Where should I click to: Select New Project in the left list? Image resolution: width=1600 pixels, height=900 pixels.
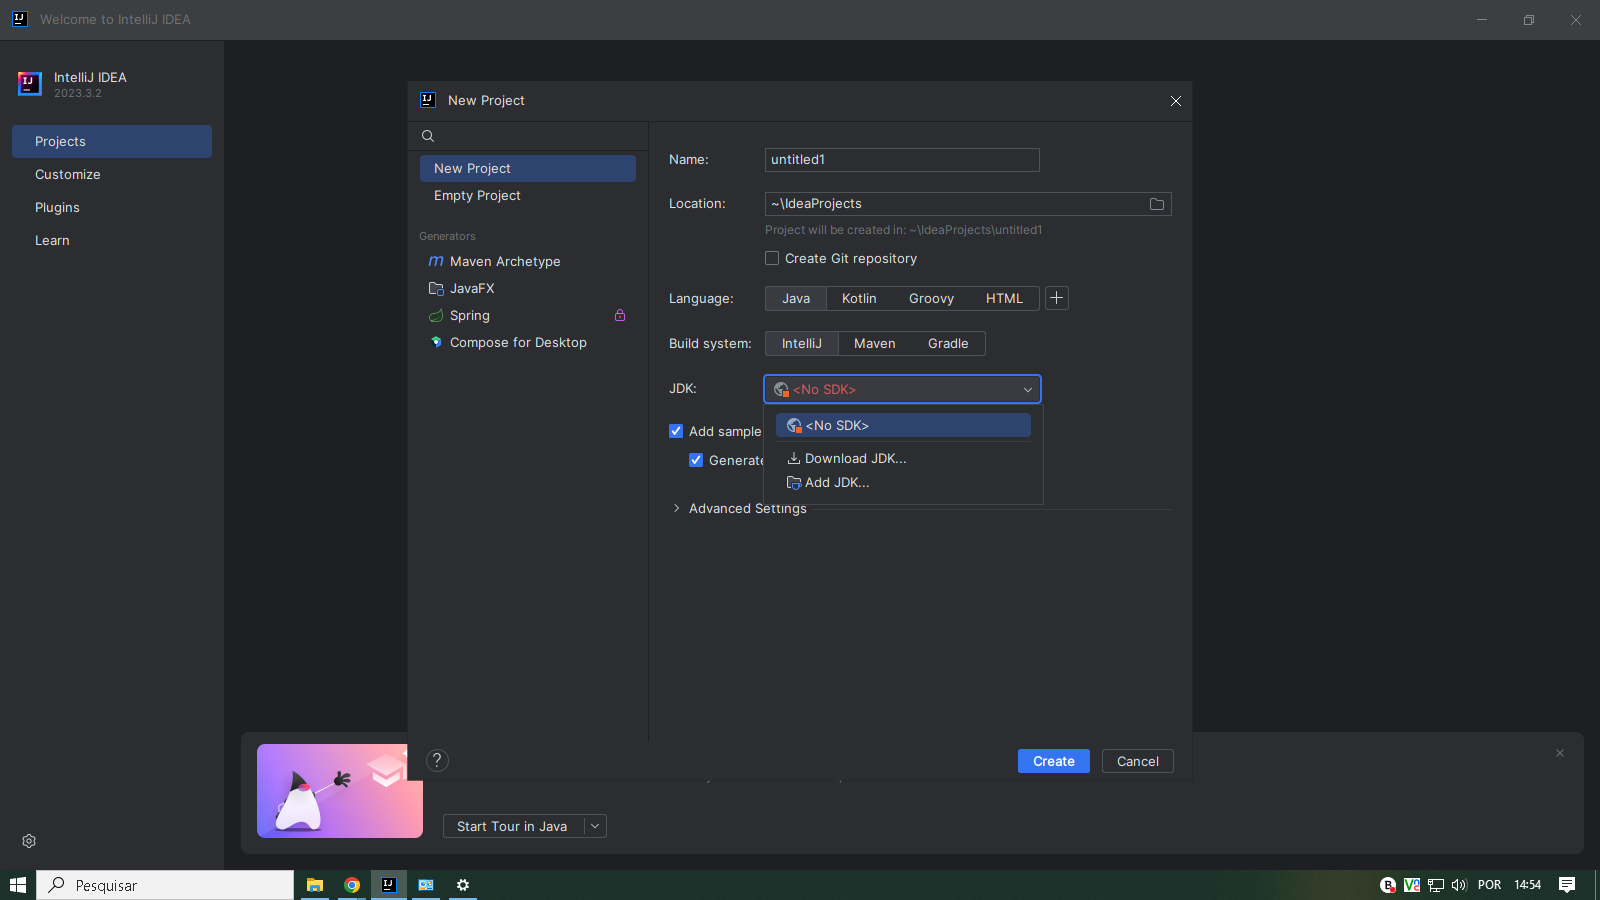528,168
